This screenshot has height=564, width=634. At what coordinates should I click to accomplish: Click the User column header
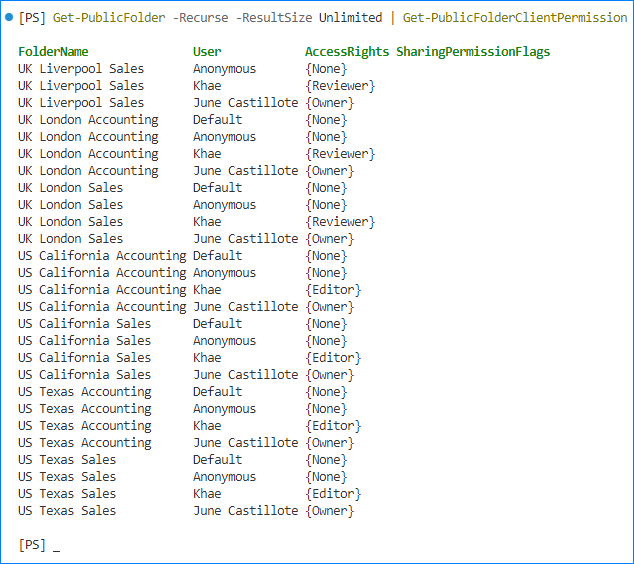207,52
